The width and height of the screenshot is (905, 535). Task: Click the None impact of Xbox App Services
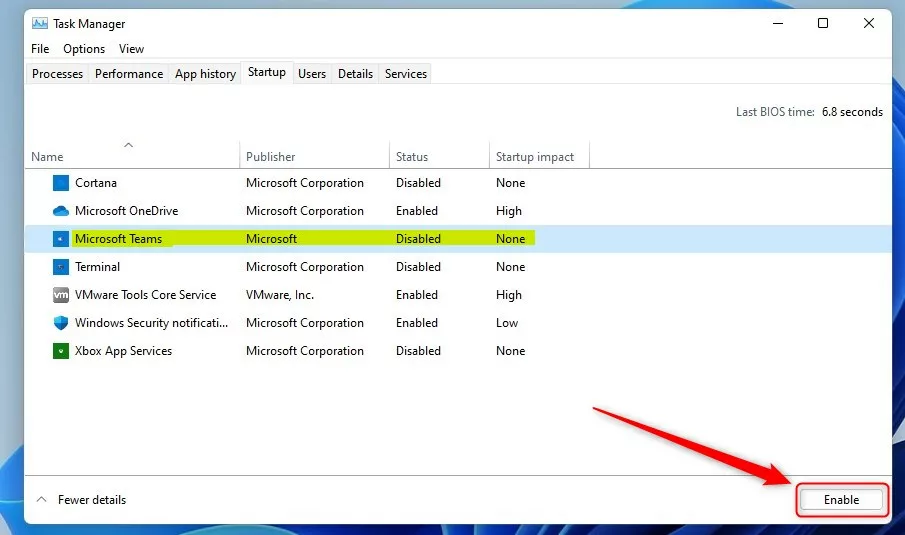pyautogui.click(x=510, y=351)
